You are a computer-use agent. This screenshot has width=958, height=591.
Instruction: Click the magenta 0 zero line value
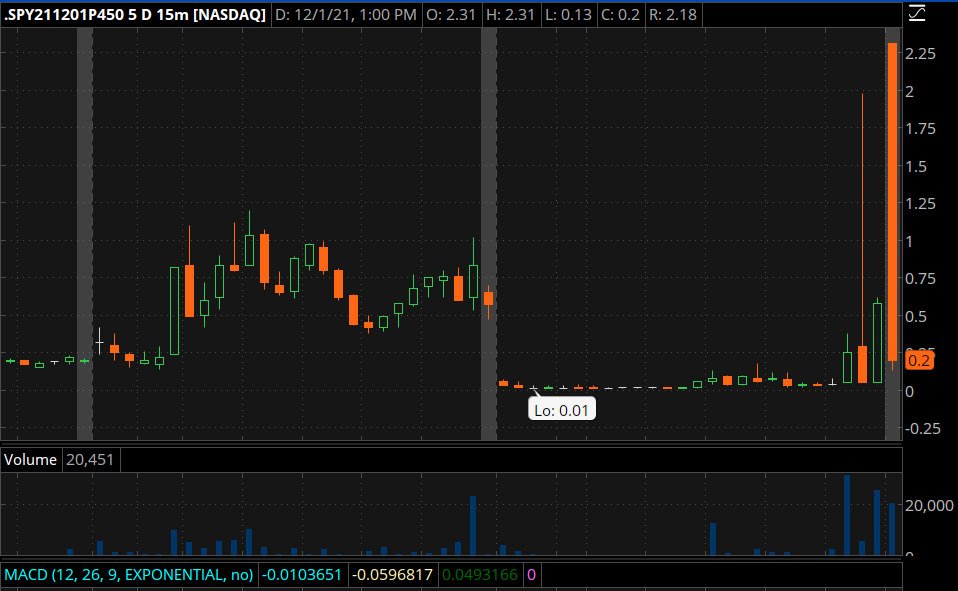click(x=532, y=574)
